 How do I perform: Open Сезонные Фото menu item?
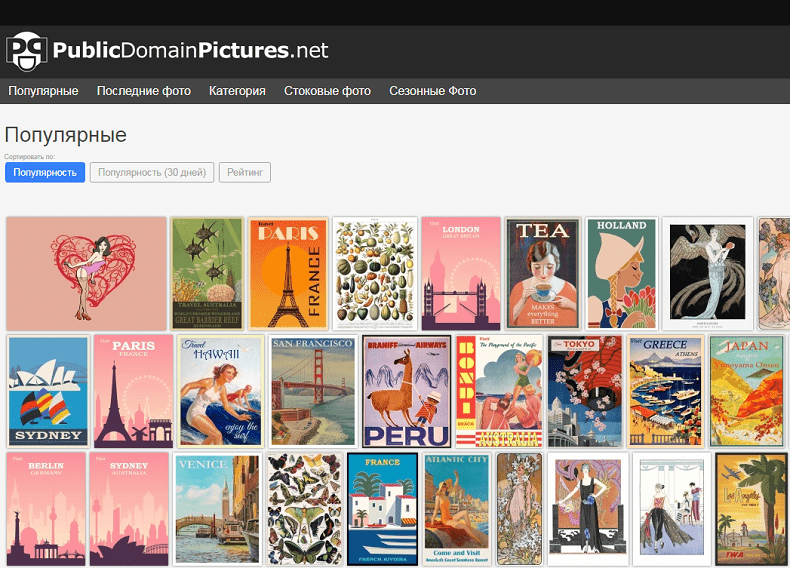click(432, 91)
